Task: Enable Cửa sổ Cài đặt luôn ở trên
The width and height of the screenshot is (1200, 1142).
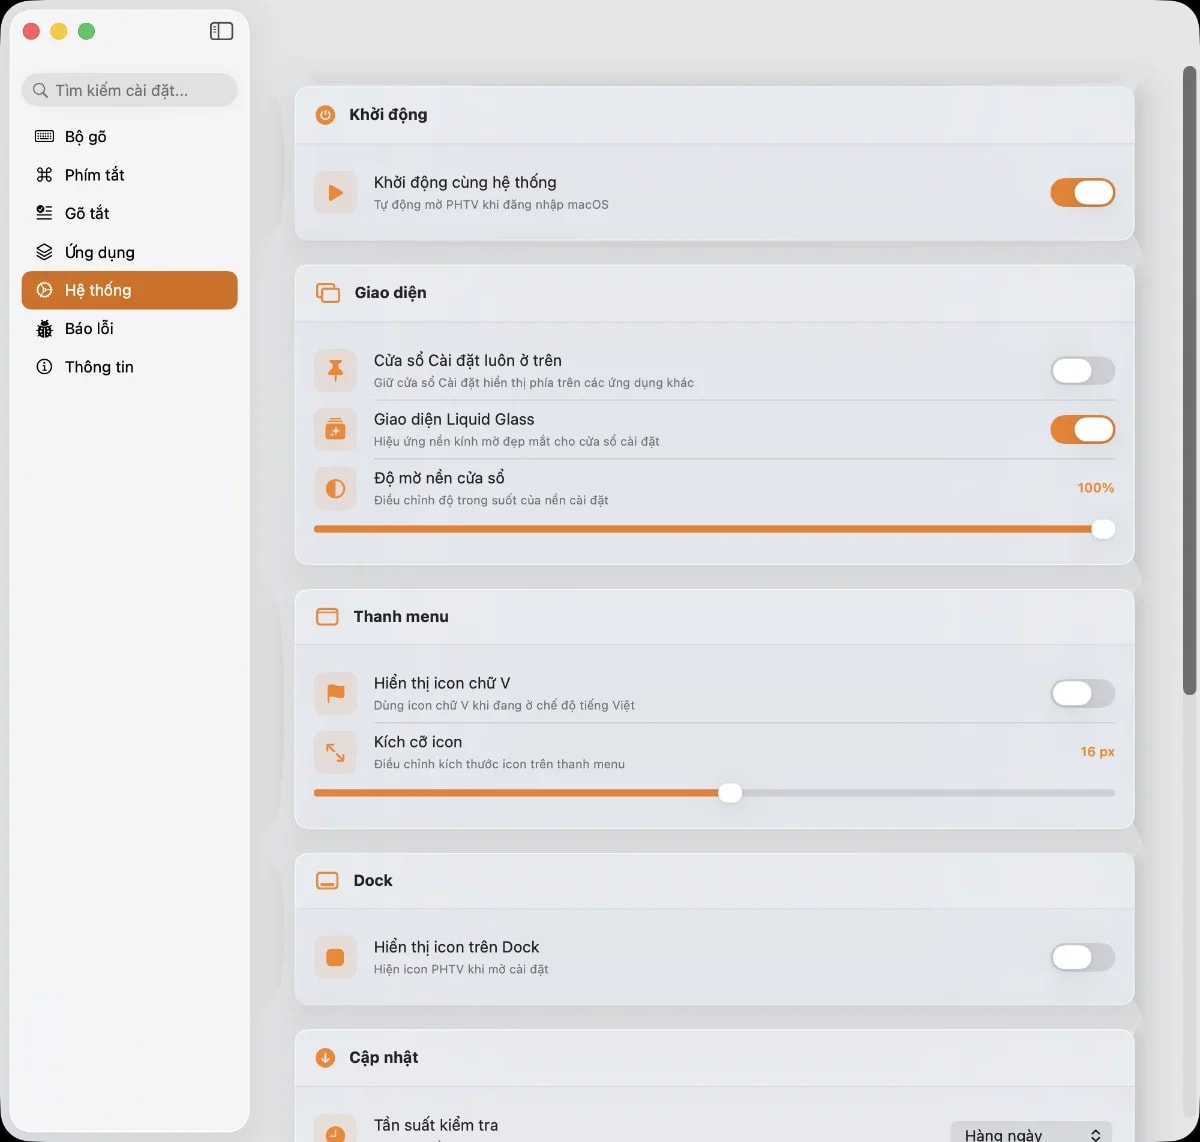Action: coord(1082,371)
